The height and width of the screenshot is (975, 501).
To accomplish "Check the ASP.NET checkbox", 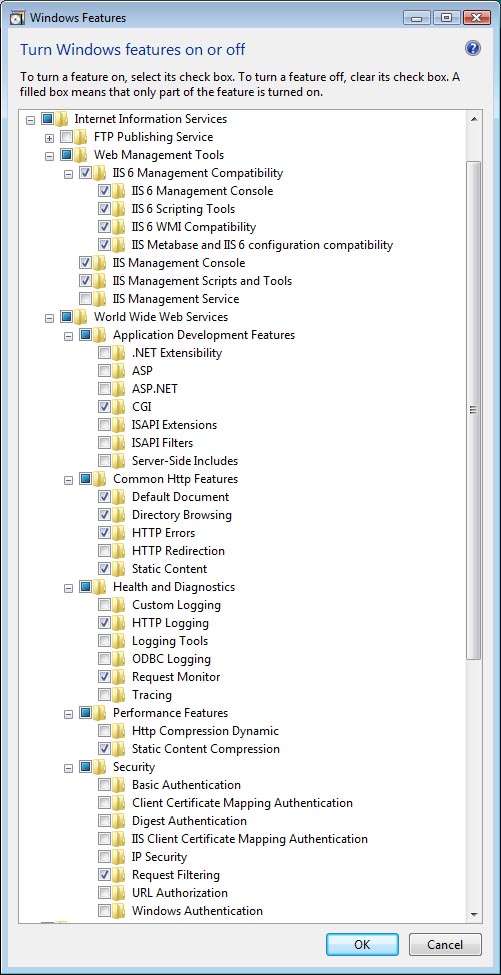I will point(104,389).
